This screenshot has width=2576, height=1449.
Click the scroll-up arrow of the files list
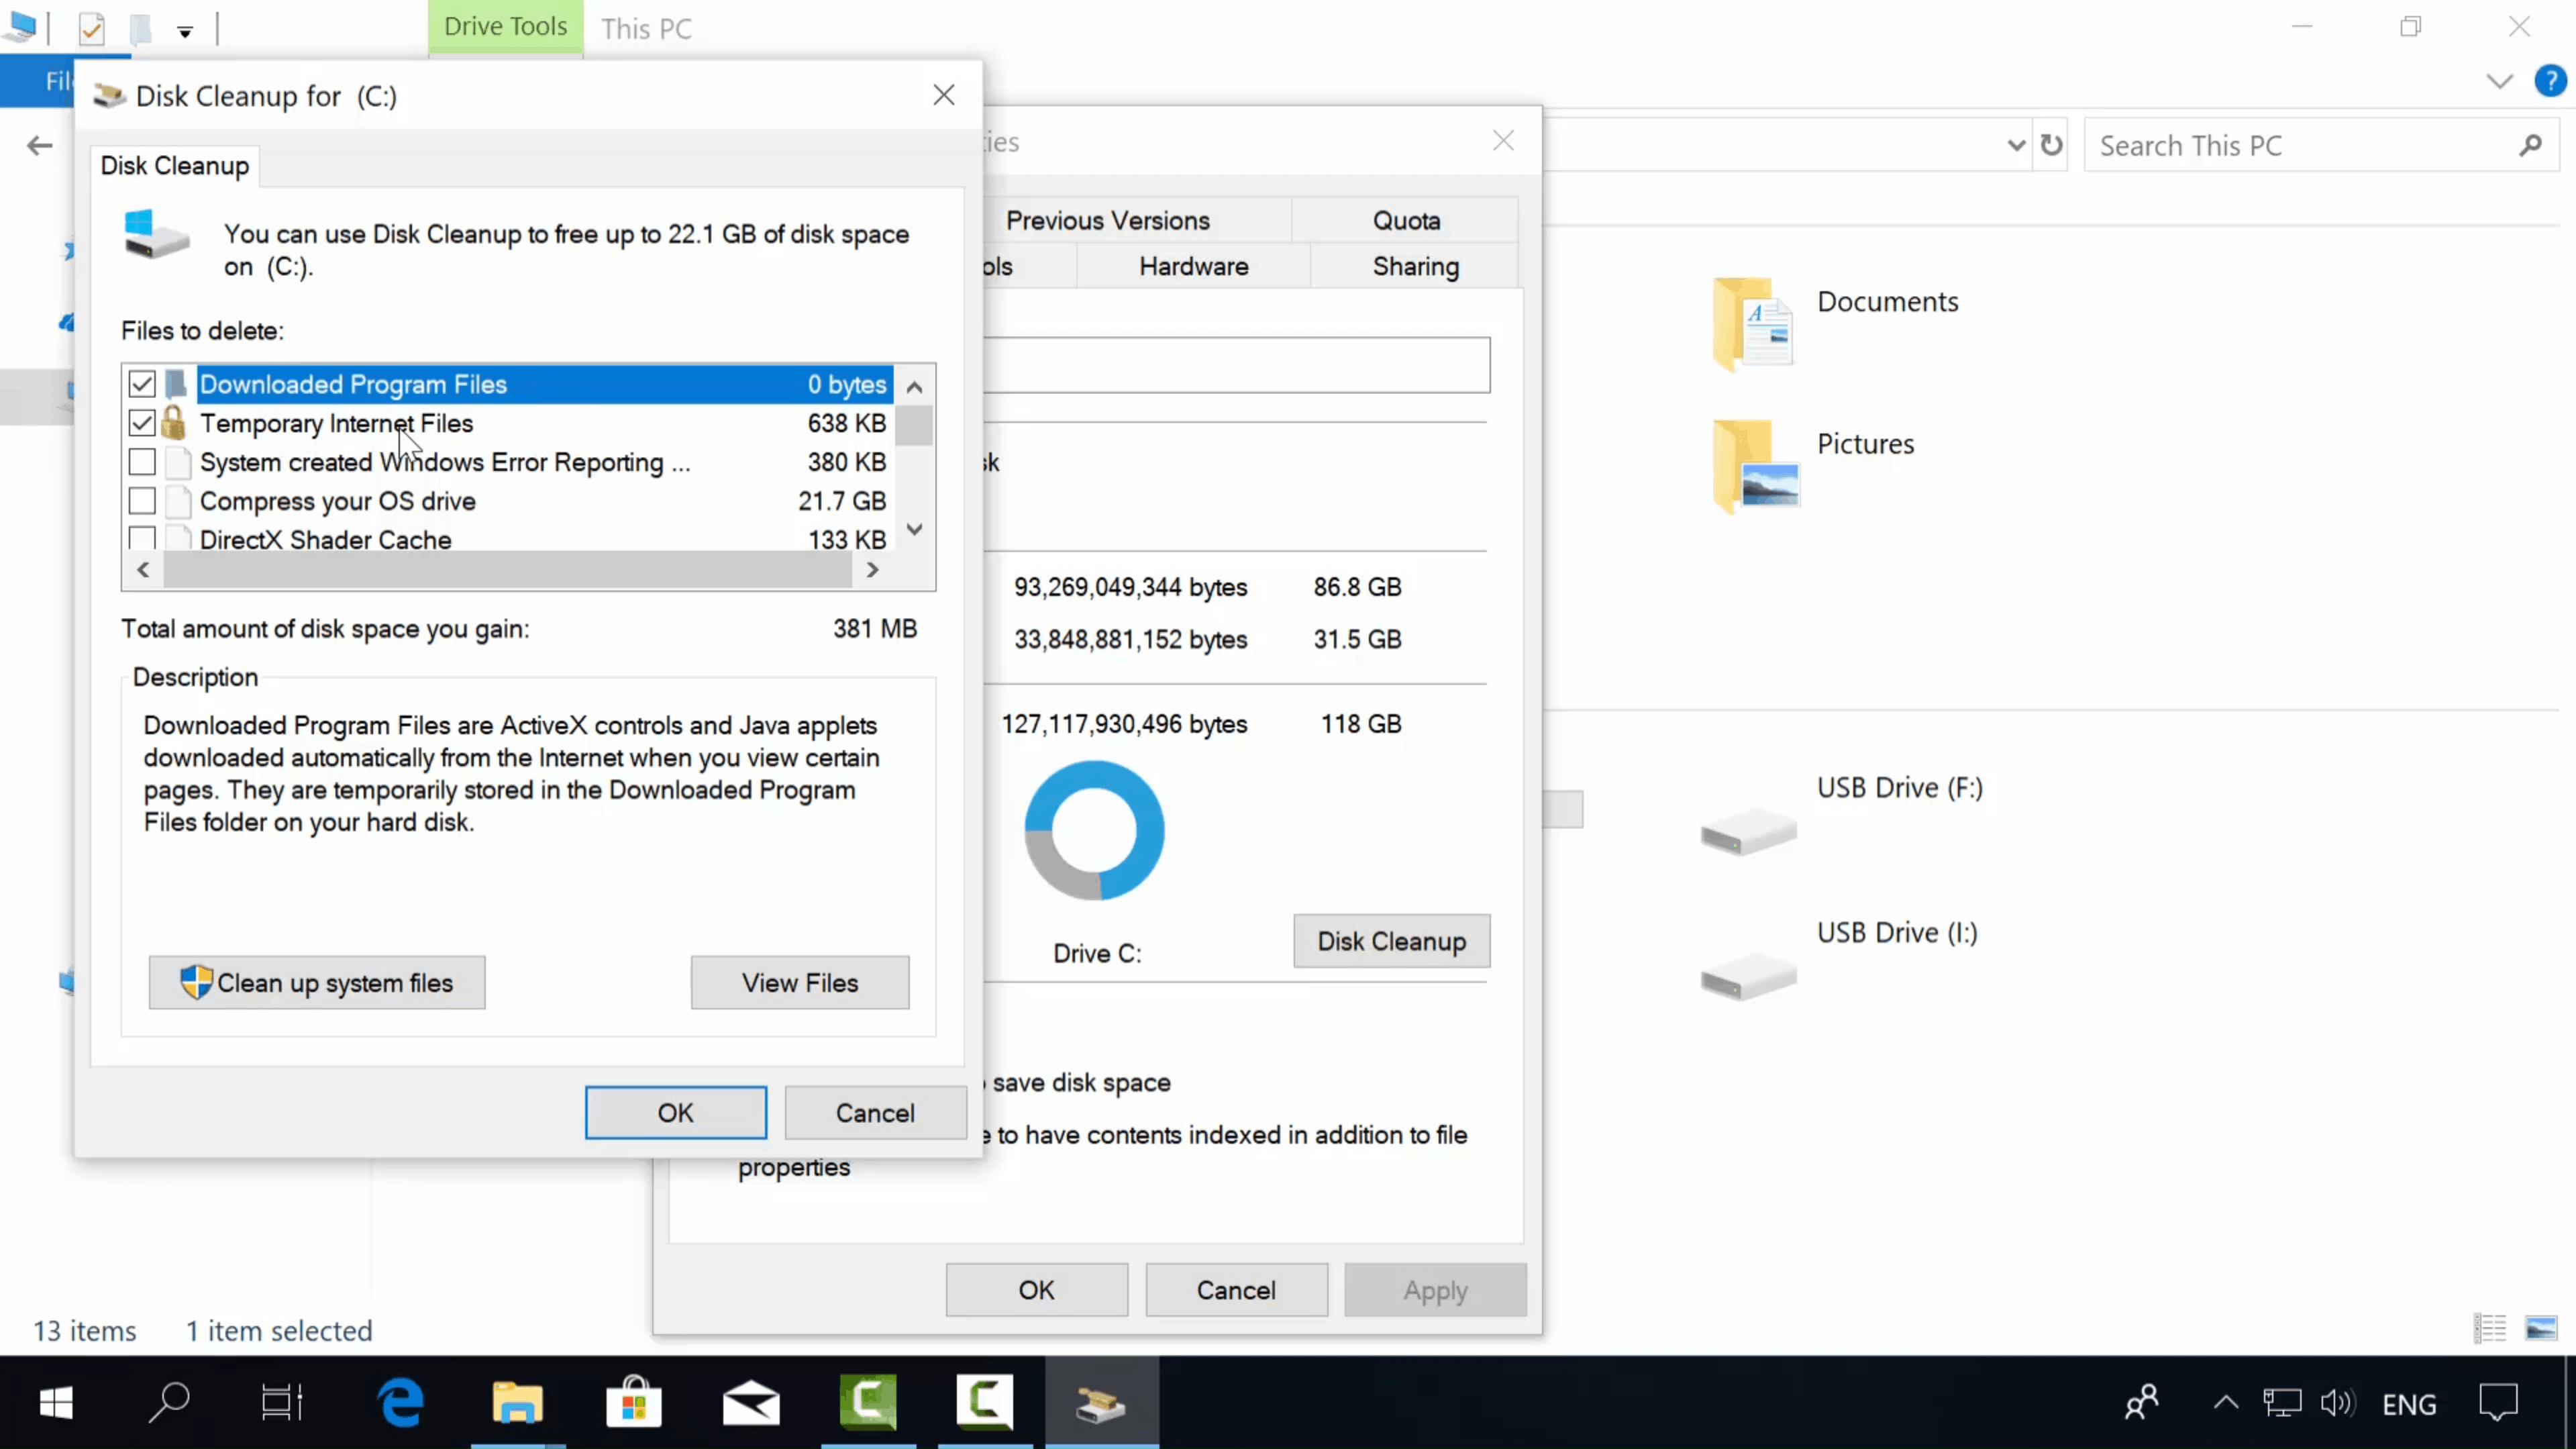[x=914, y=387]
